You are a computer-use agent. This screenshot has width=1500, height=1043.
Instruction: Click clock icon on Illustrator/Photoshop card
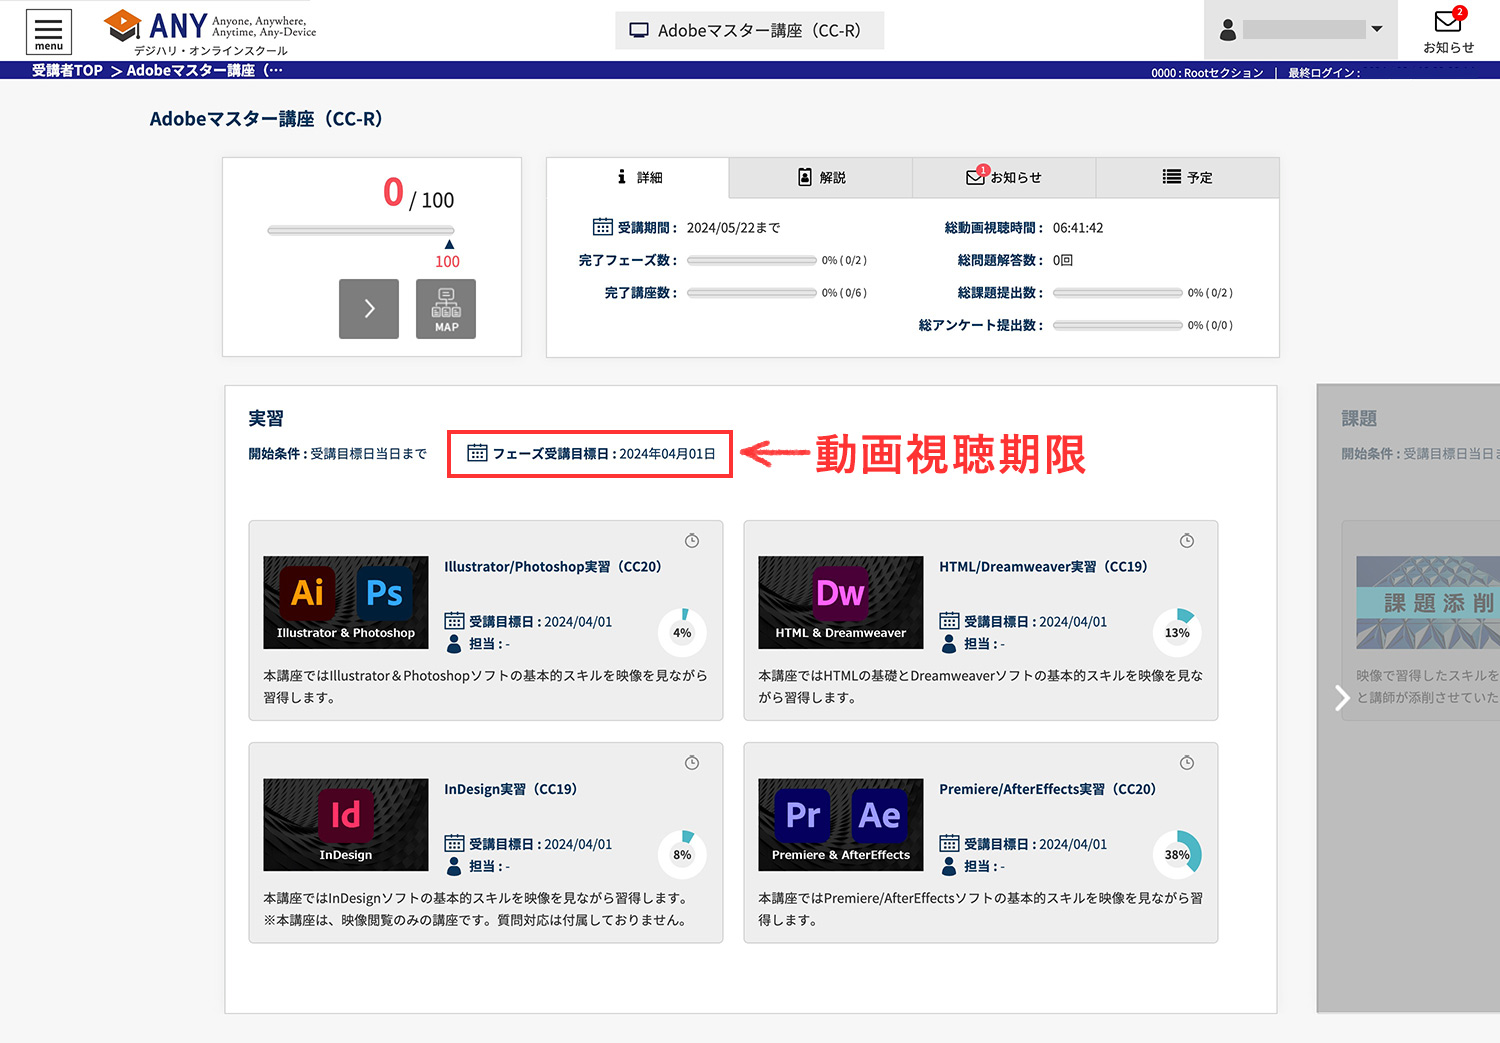pos(692,541)
